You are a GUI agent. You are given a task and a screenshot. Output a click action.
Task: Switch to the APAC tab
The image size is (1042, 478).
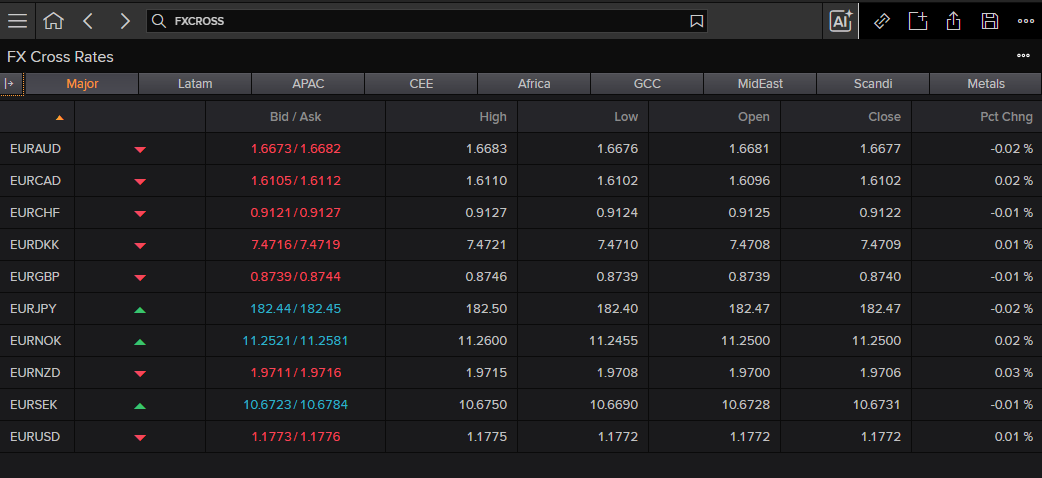tap(308, 84)
